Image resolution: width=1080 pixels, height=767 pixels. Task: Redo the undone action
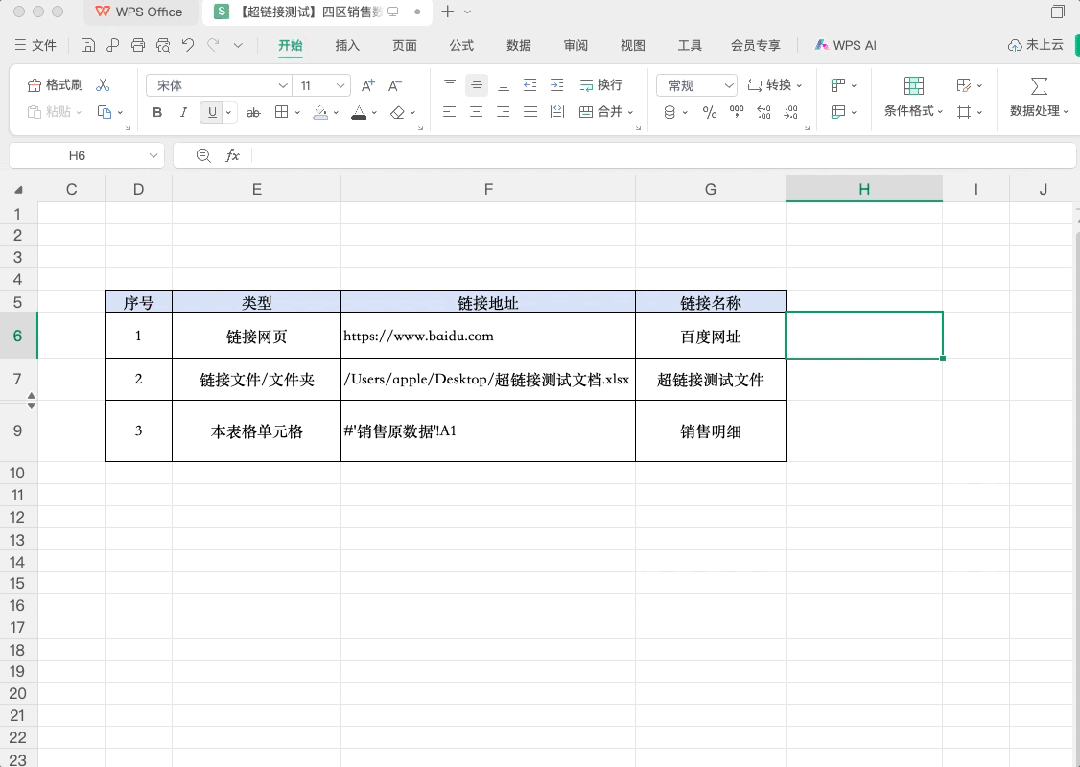[x=214, y=45]
